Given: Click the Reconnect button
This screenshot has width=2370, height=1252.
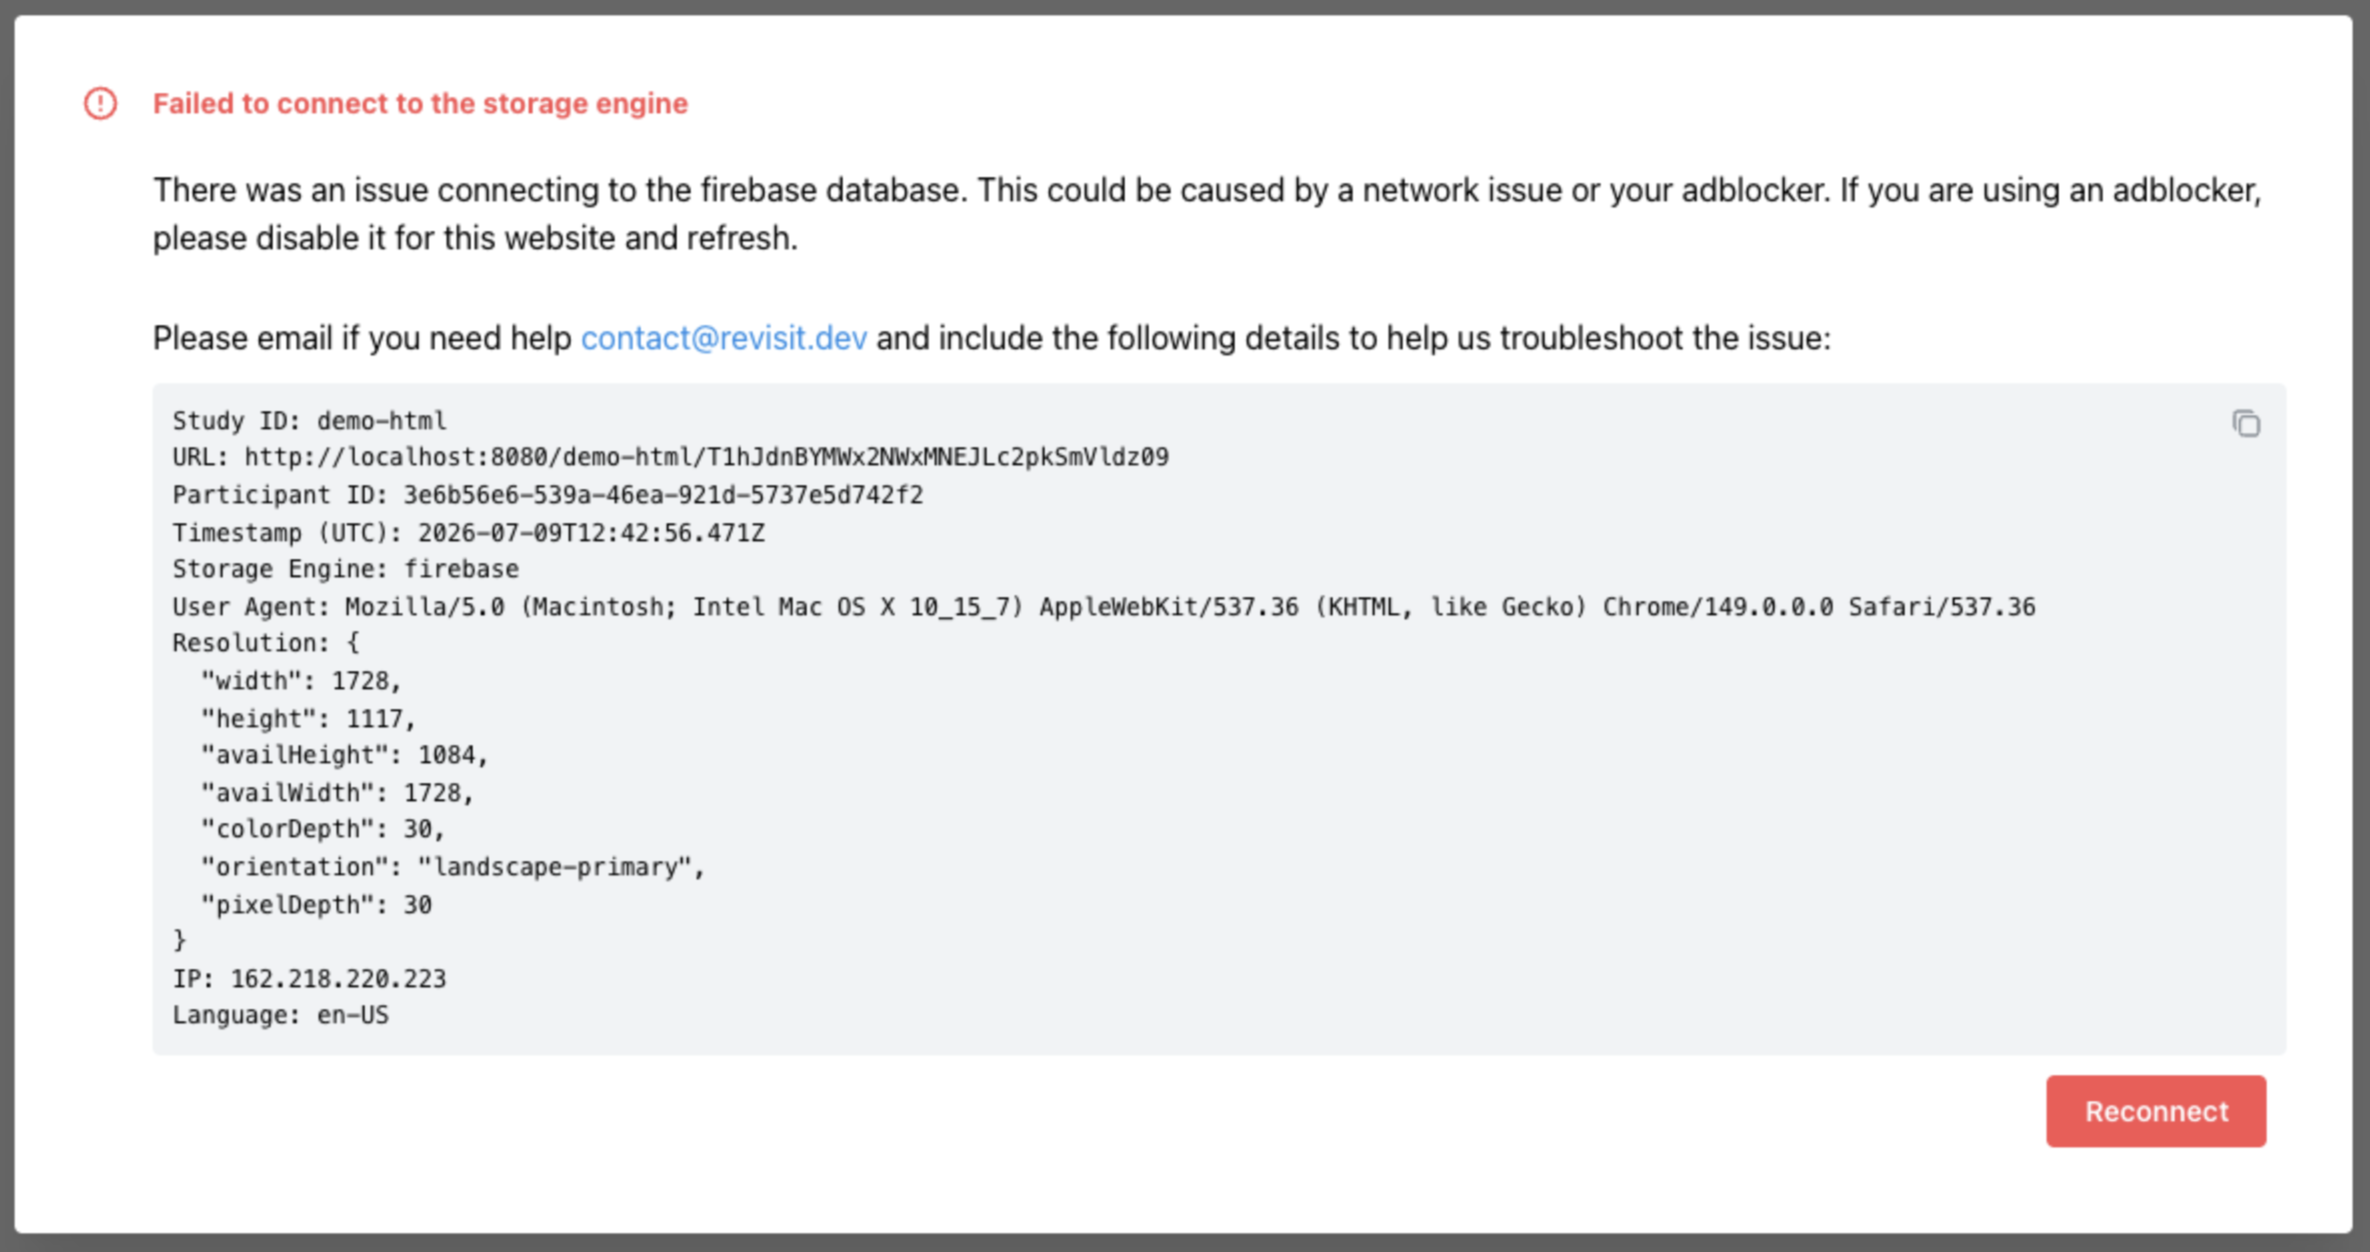Looking at the screenshot, I should (x=2155, y=1111).
